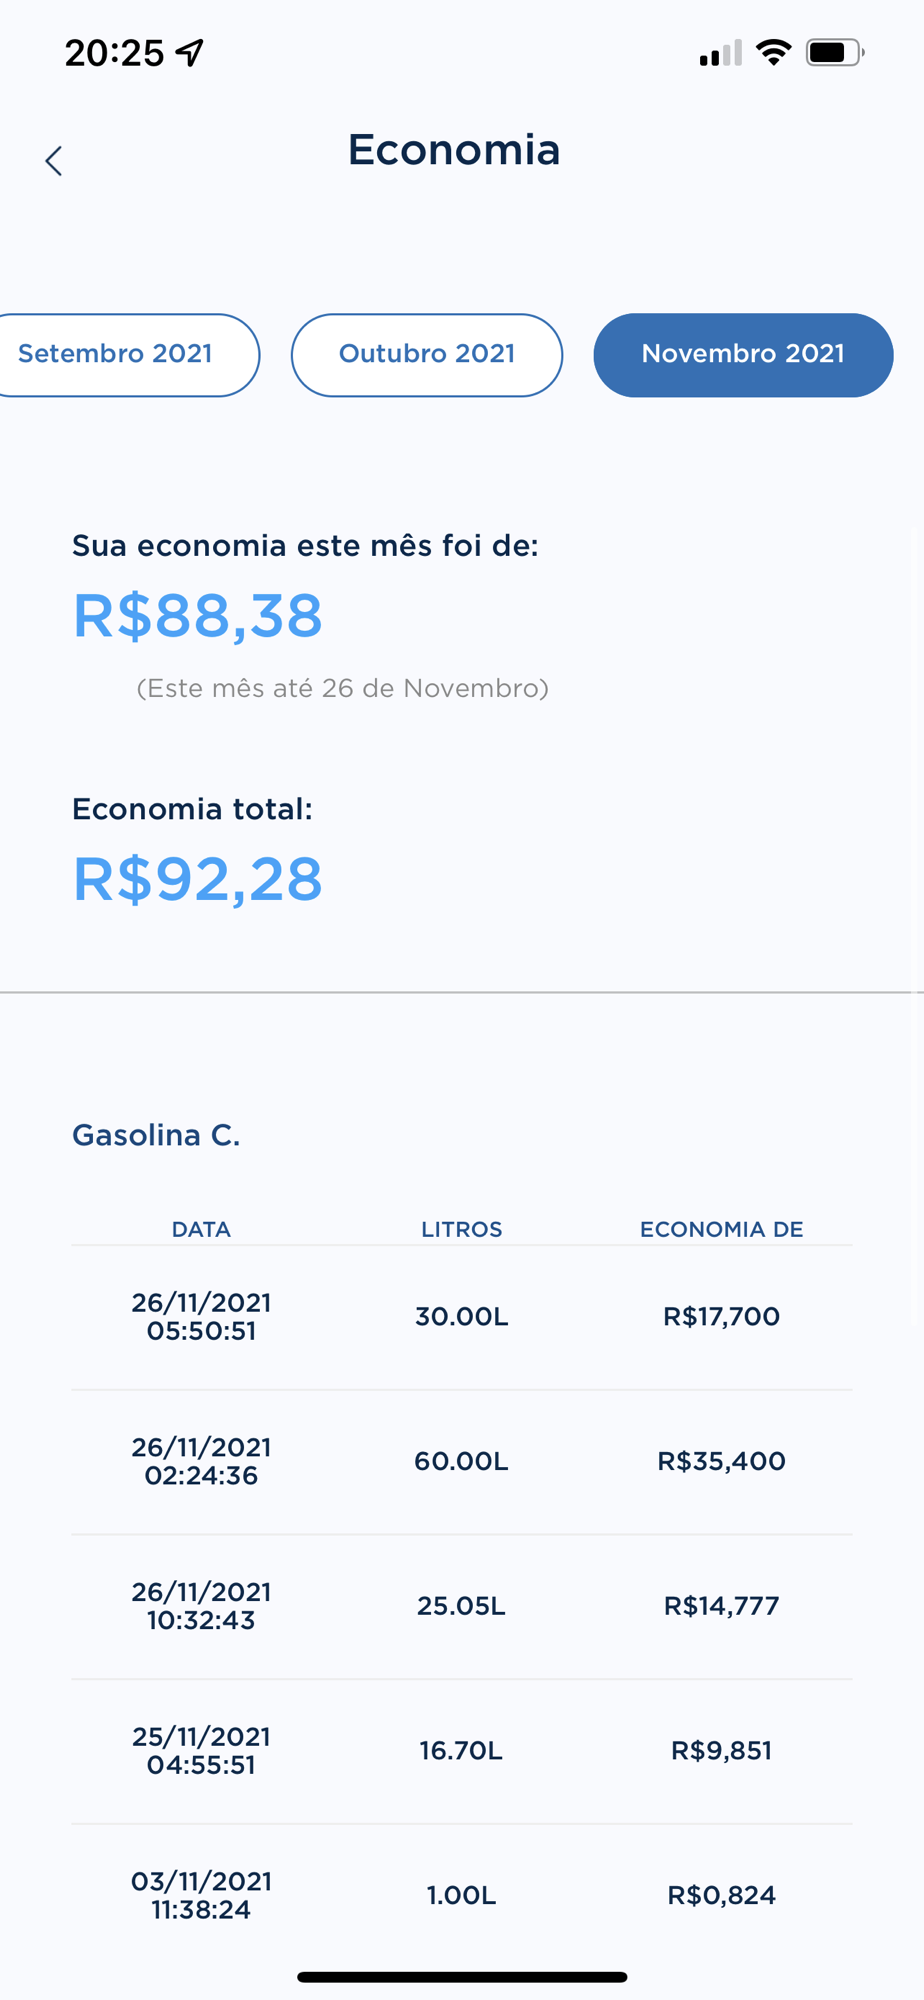This screenshot has height=2000, width=924.
Task: Open the row with 60.00L liters
Action: click(462, 1462)
